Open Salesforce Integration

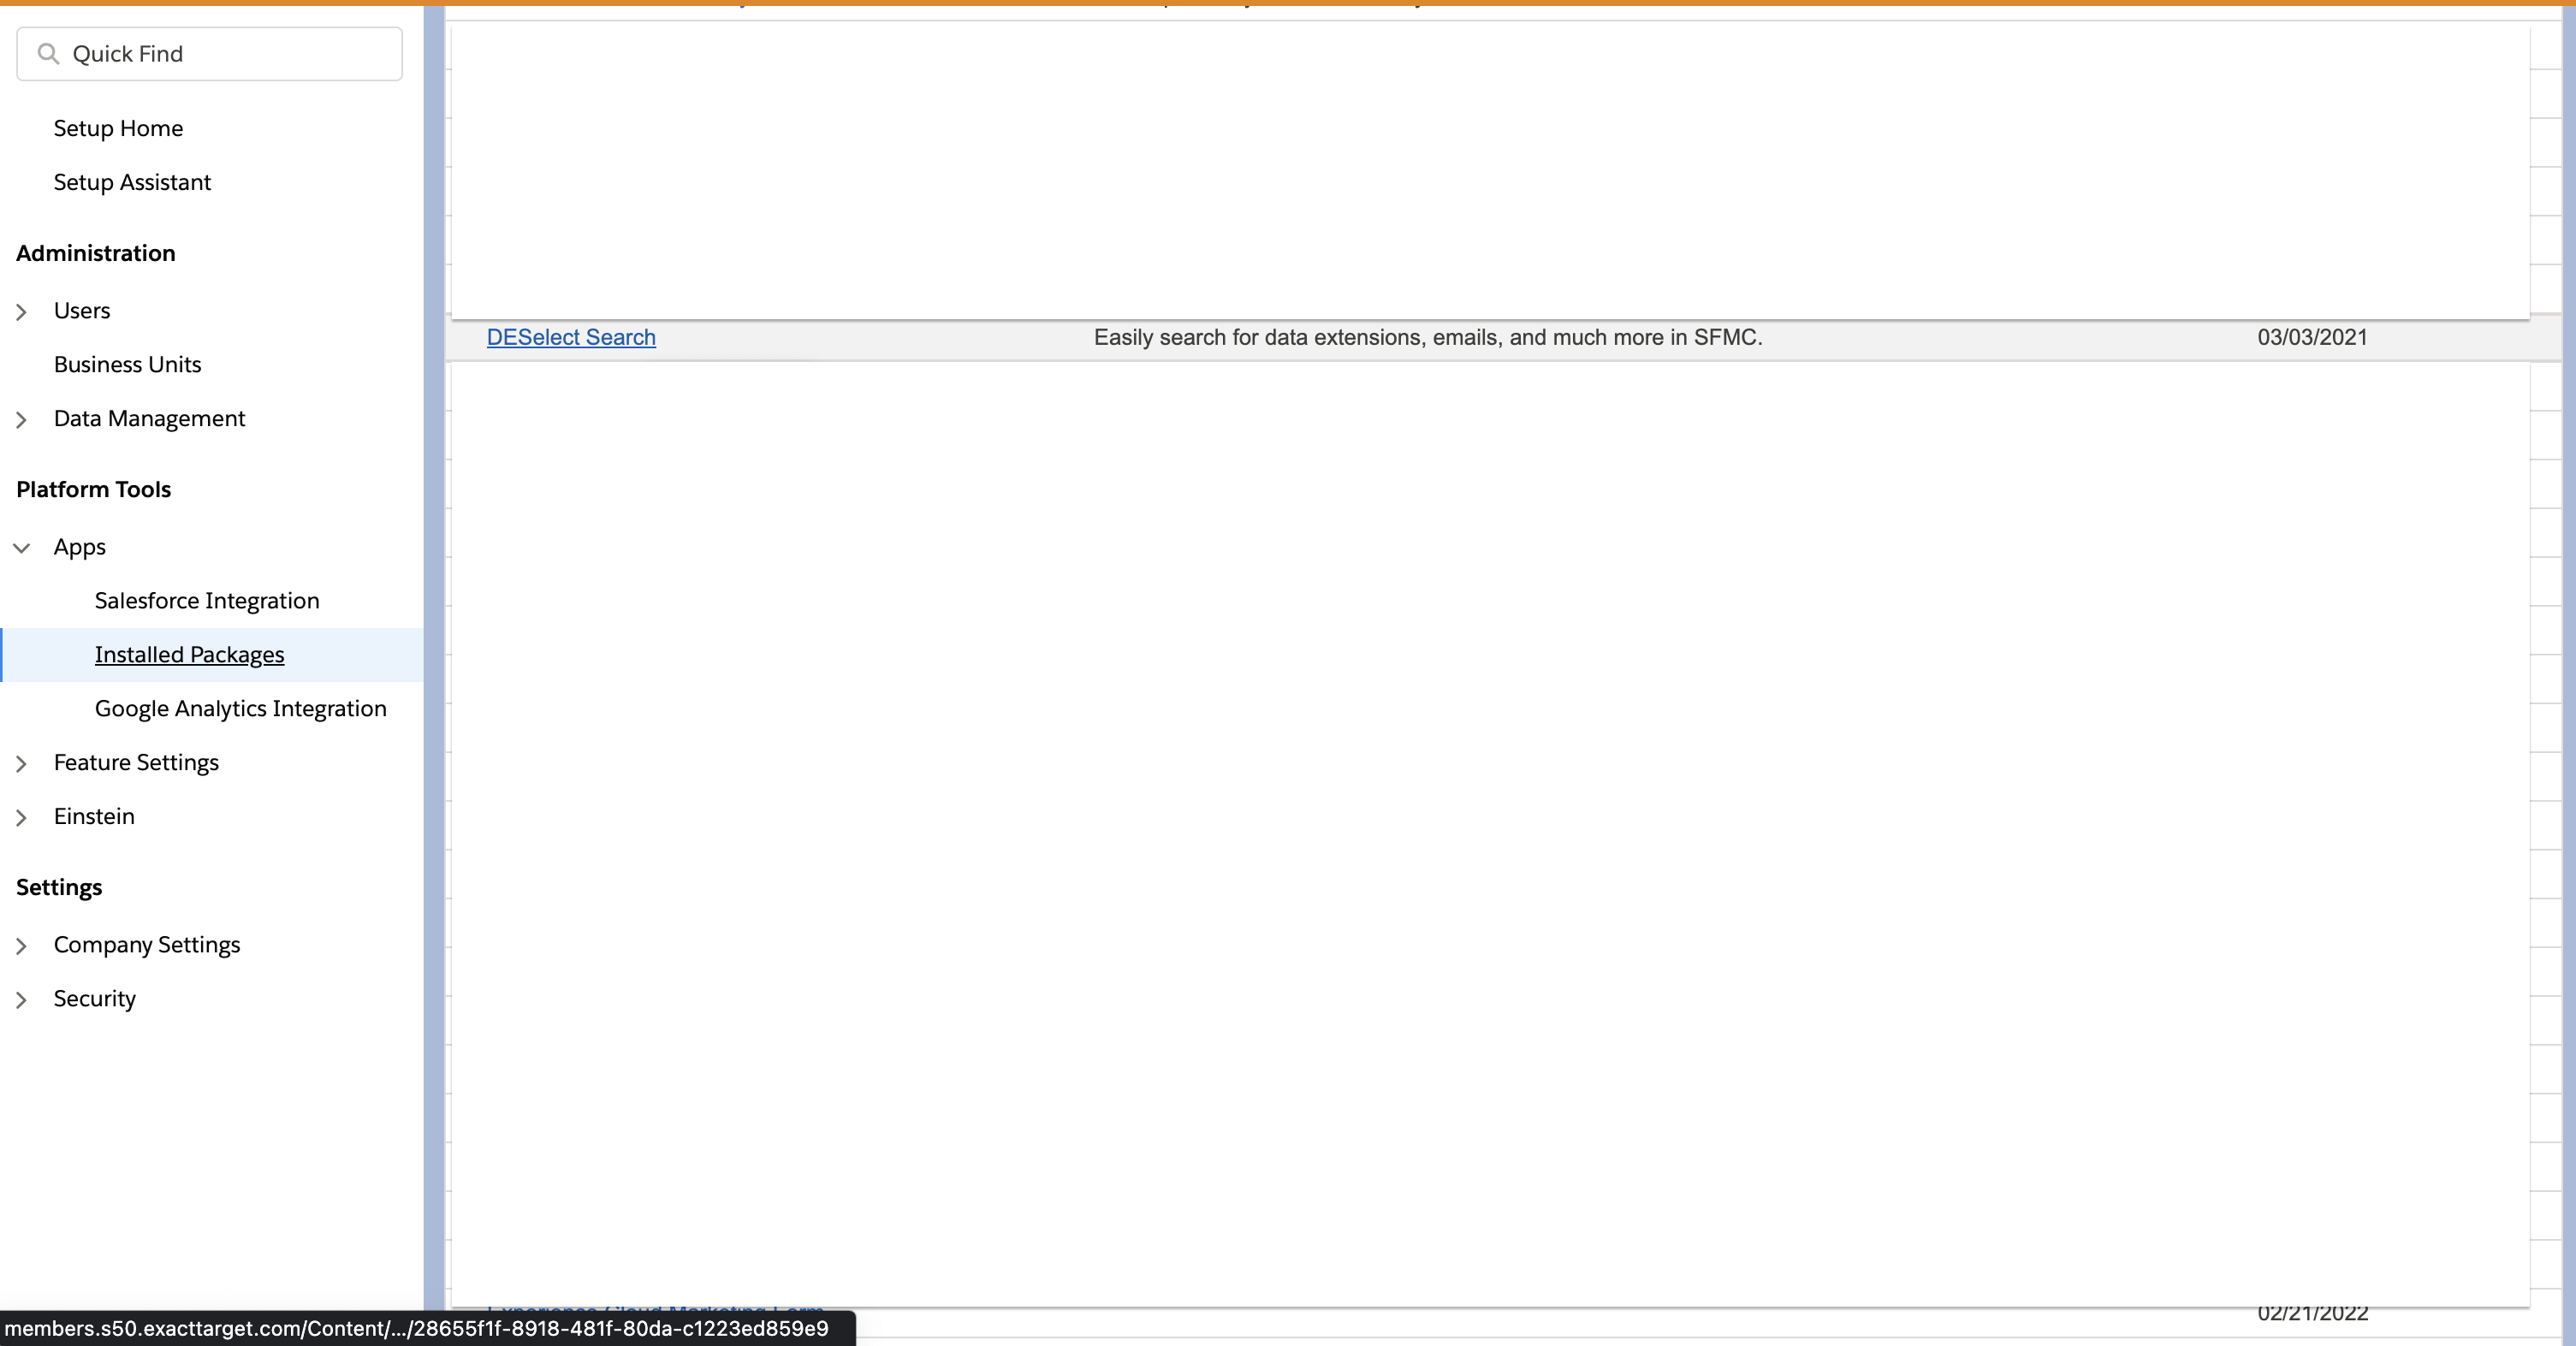(207, 600)
